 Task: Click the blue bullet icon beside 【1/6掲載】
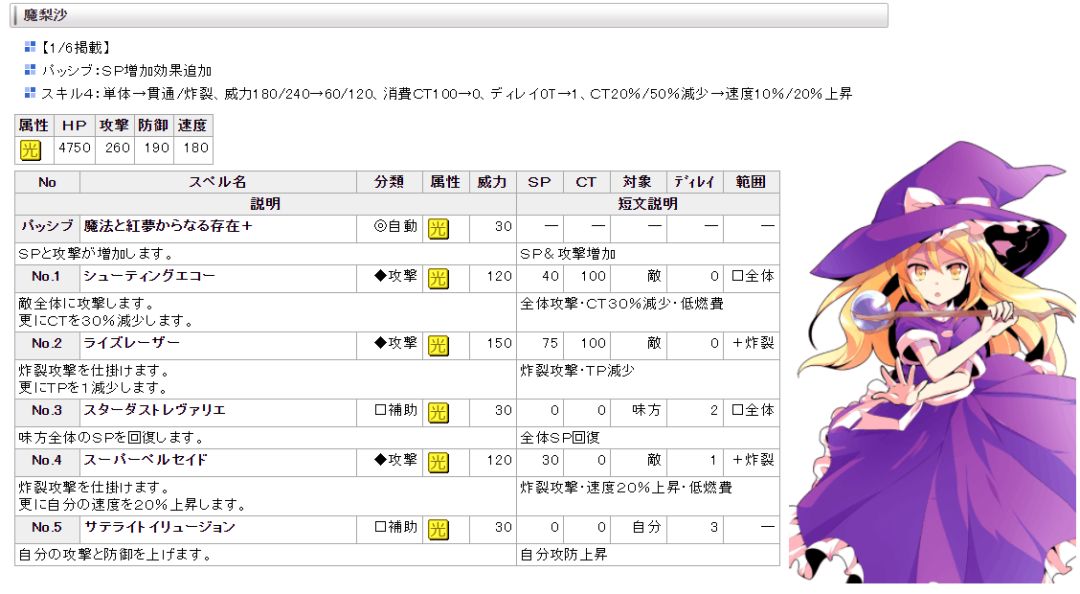point(30,47)
